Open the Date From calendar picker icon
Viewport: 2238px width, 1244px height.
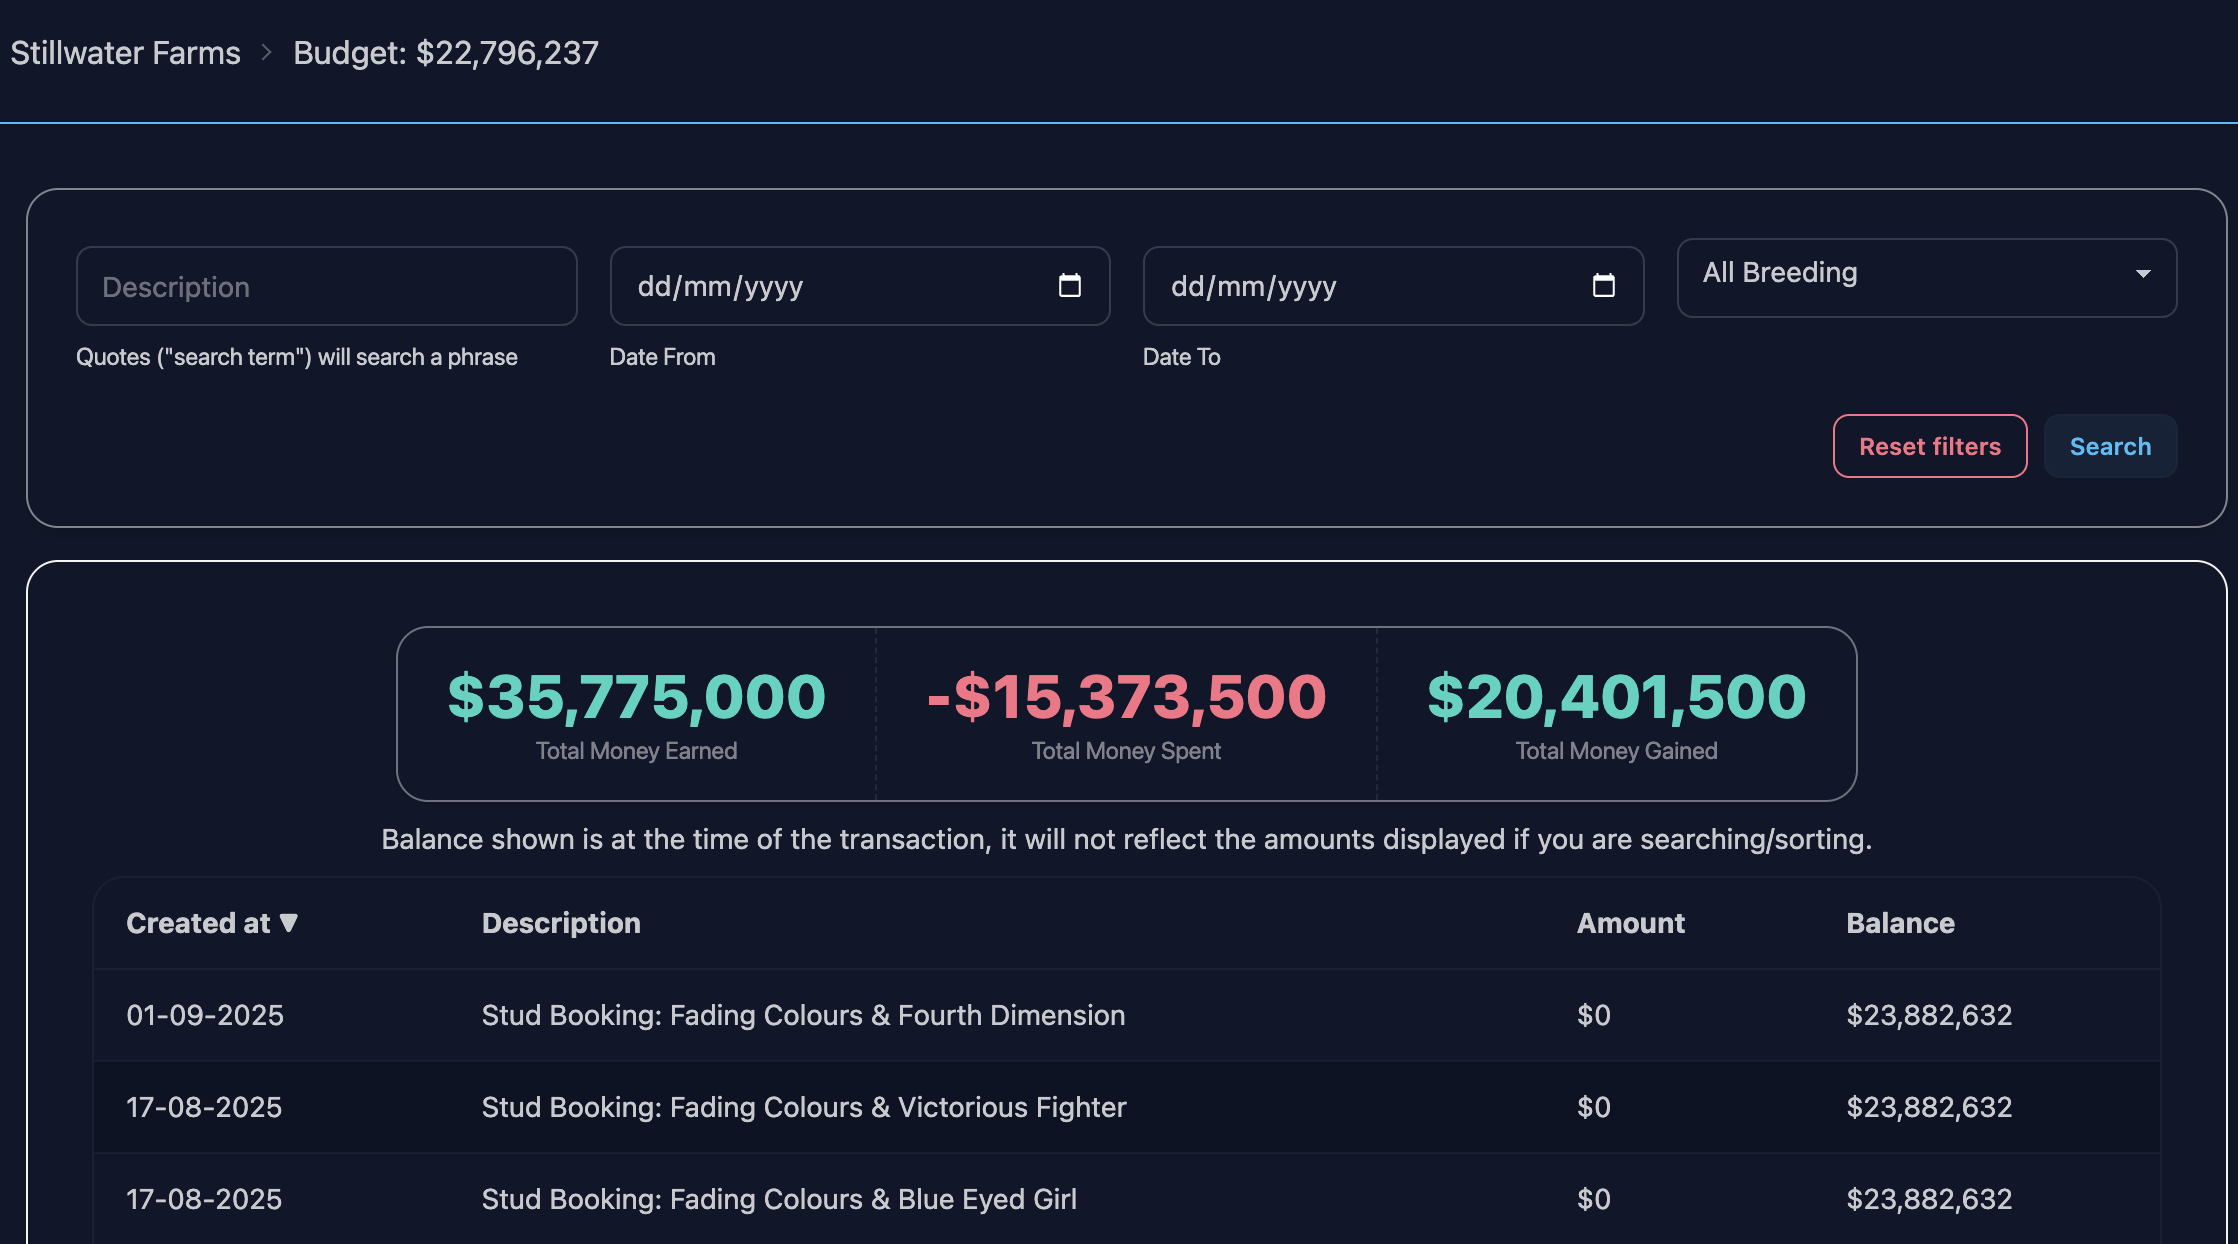pos(1069,286)
